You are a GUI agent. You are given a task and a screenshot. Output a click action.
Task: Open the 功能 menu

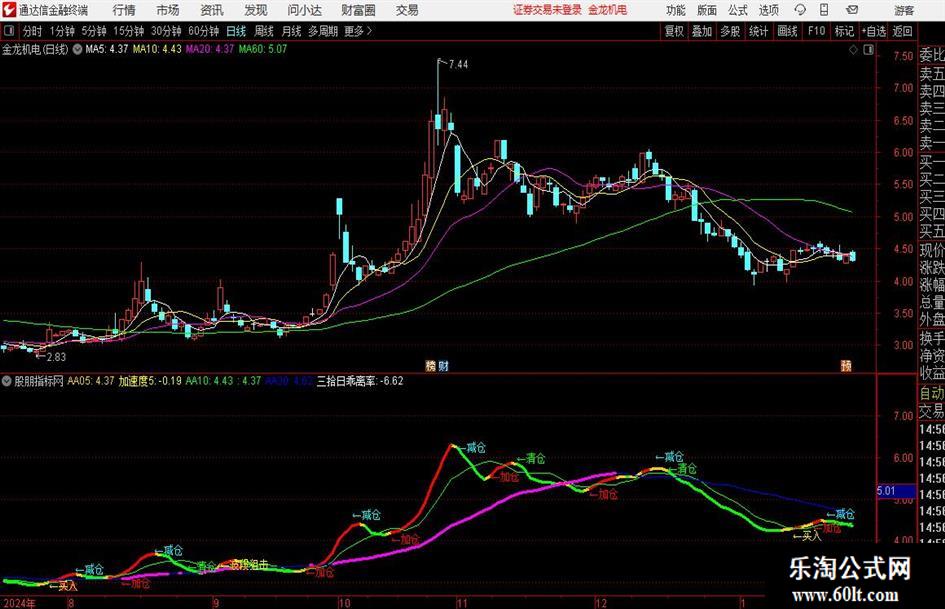pos(676,10)
